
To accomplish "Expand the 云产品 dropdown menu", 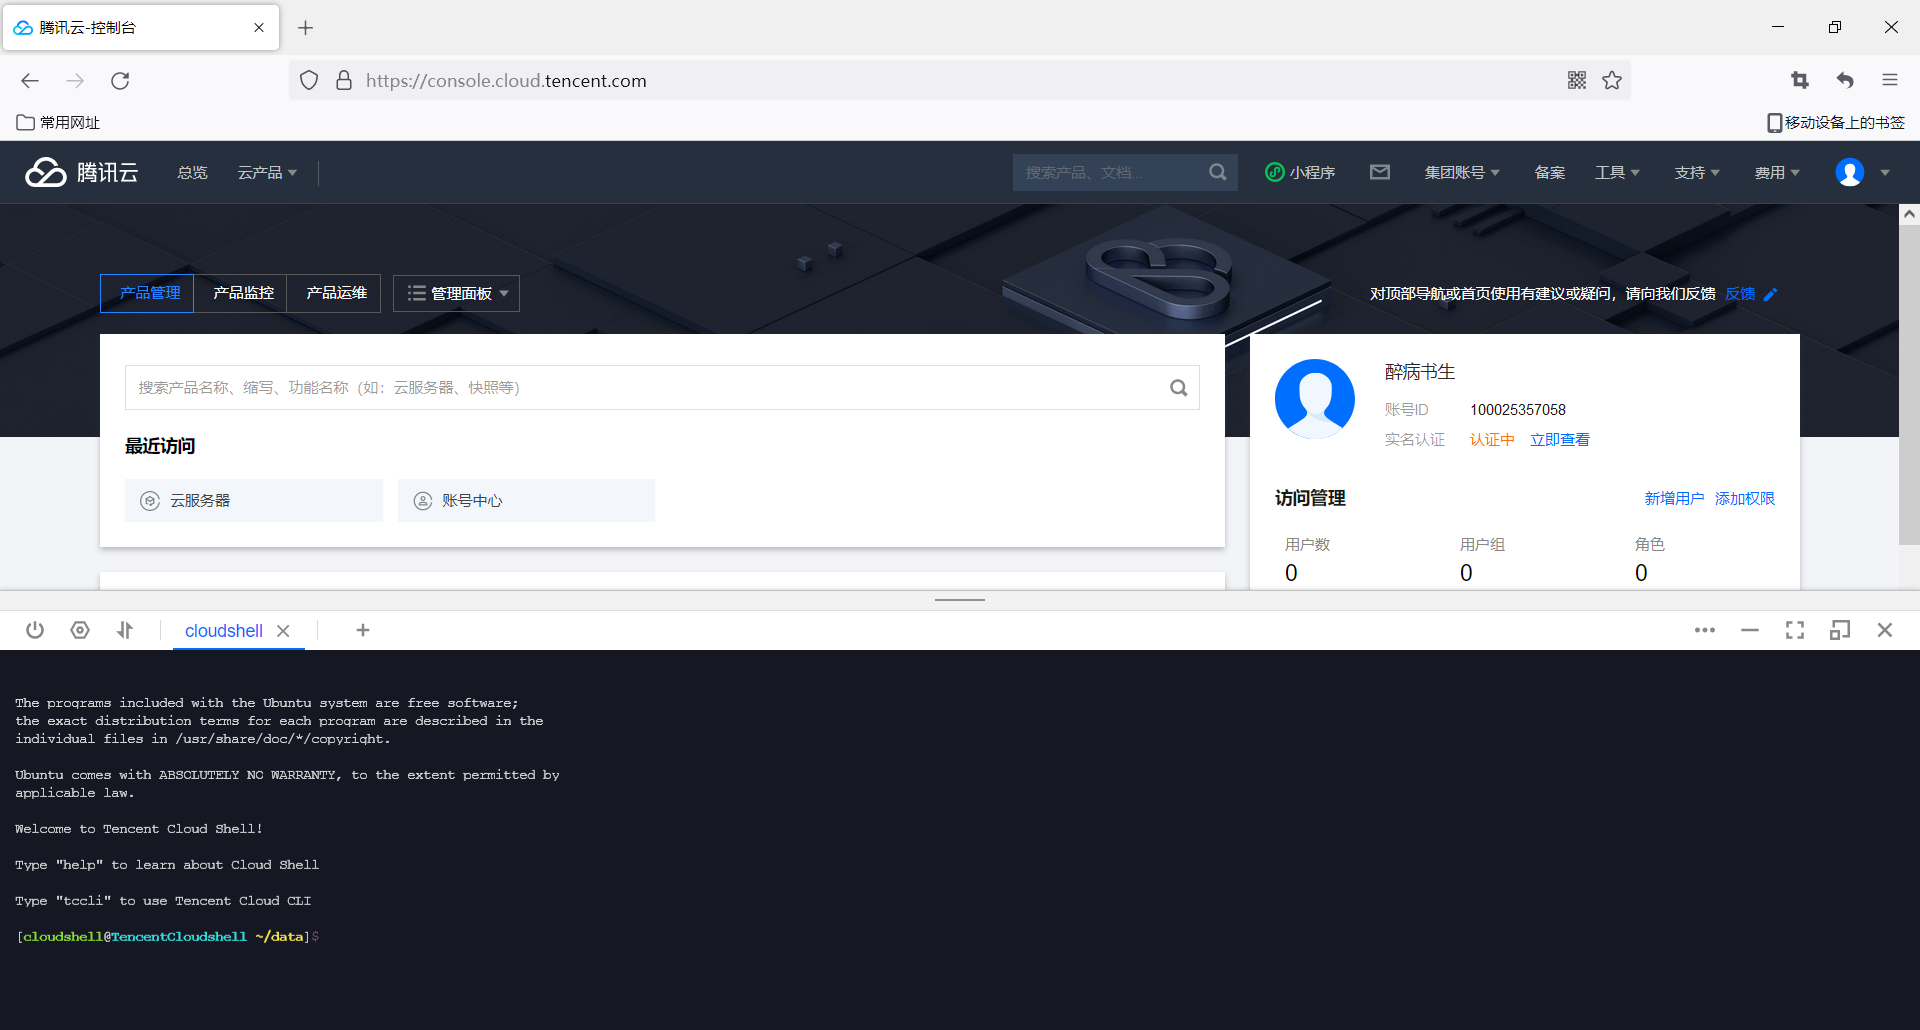I will point(267,173).
